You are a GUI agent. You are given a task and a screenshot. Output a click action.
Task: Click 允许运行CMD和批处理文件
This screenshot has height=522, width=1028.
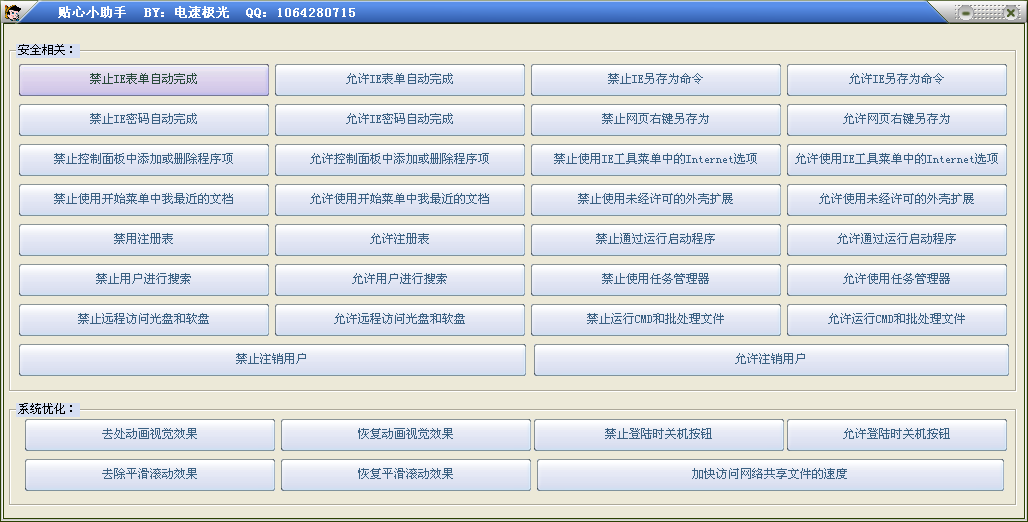tap(897, 320)
